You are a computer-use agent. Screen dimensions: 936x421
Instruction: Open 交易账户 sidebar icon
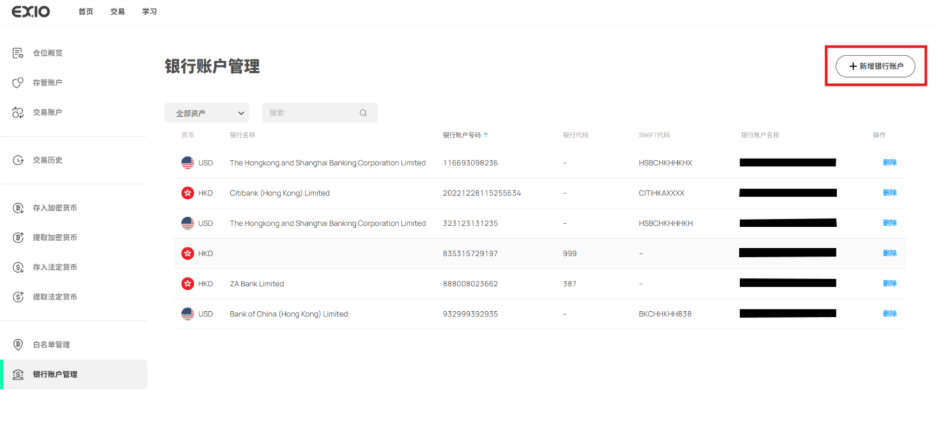tap(18, 112)
